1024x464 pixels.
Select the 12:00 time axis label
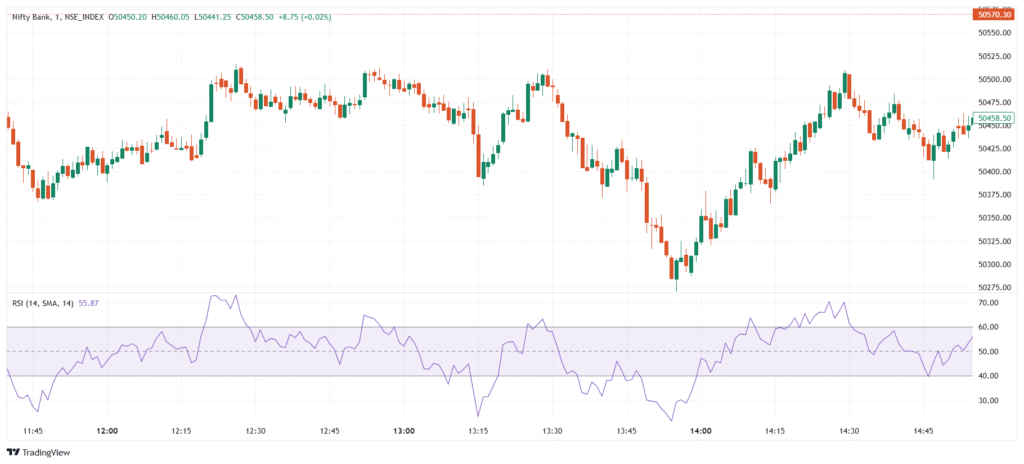[x=107, y=431]
